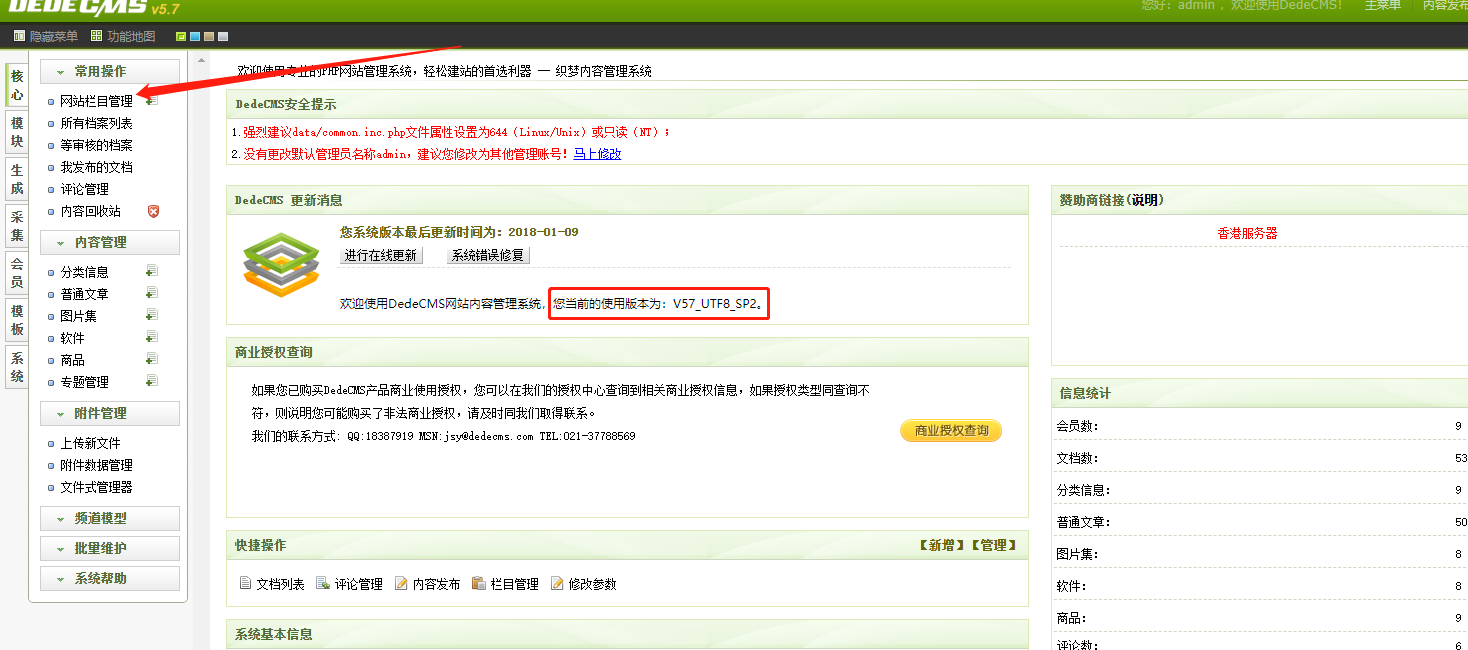
Task: Switch to the 模块 vertical tab
Action: click(x=17, y=132)
